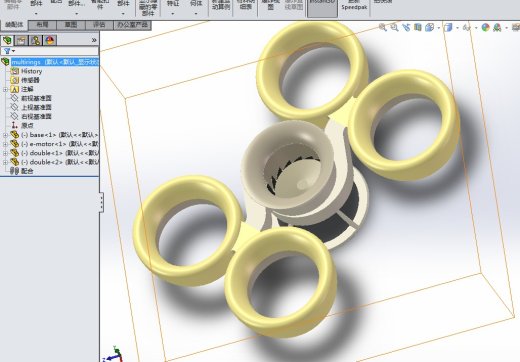Viewport: 520px width, 362px height.
Task: Switch to the 办公室产品 office products tab
Action: (x=133, y=25)
